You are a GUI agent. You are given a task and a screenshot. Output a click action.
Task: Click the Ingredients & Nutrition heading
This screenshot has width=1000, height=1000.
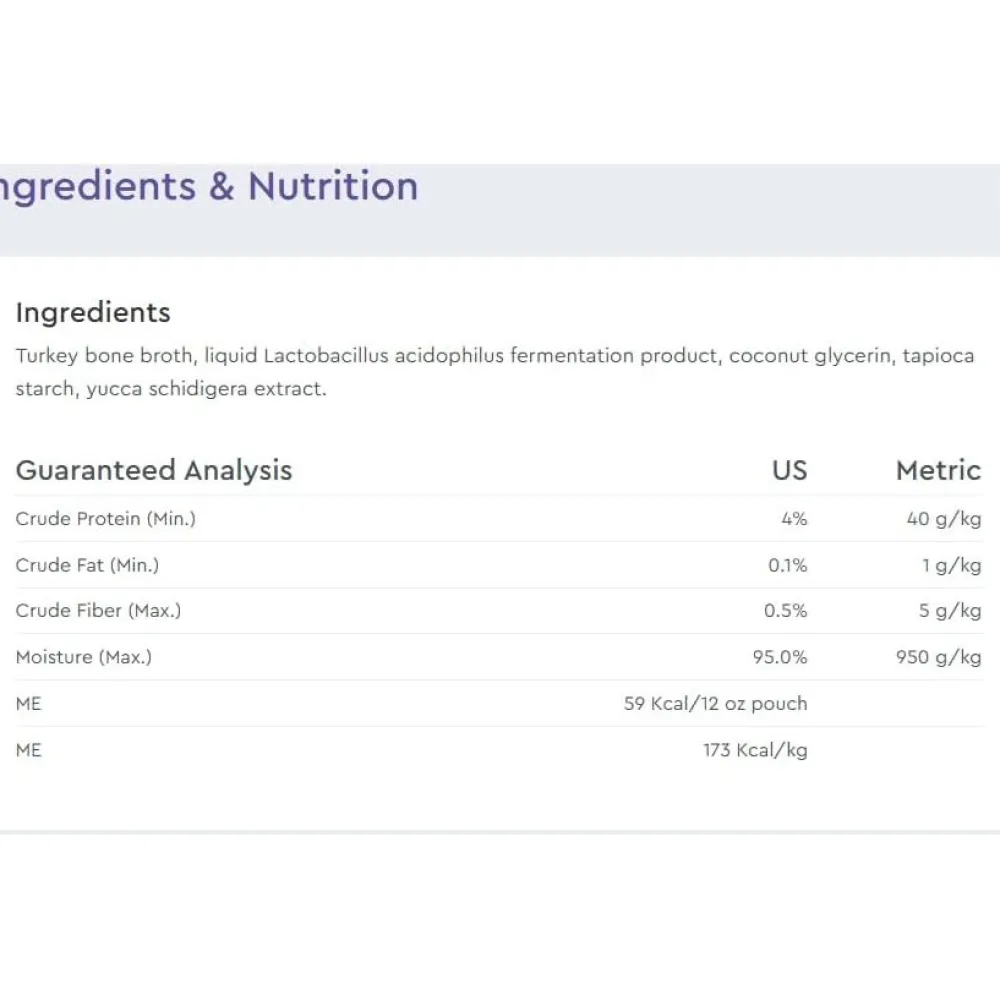coord(209,187)
